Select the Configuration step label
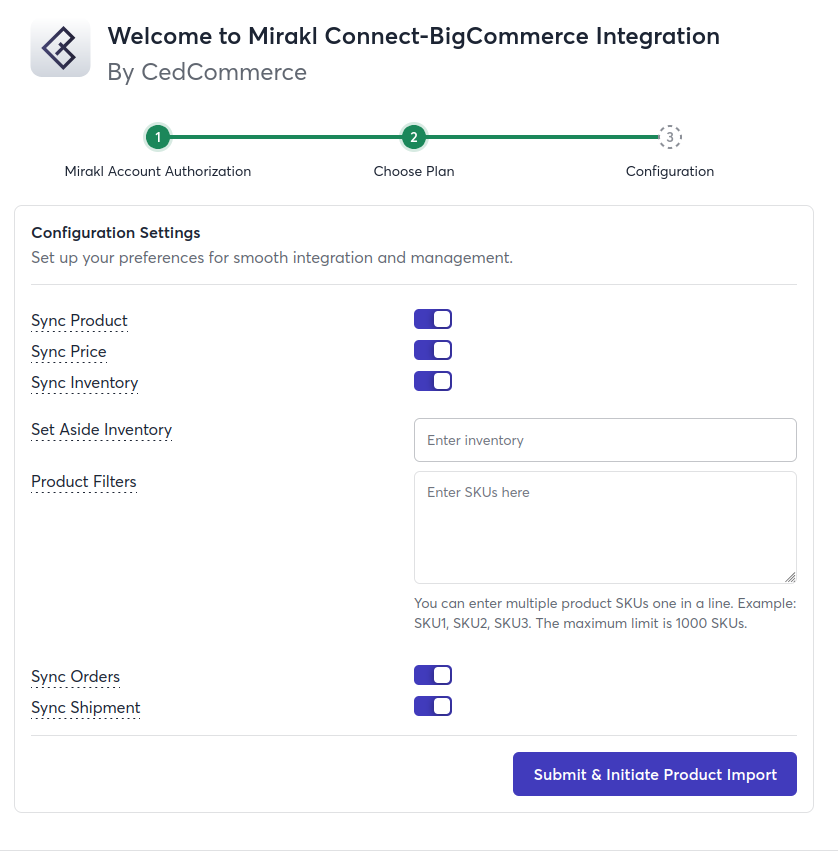The height and width of the screenshot is (863, 838). [670, 172]
